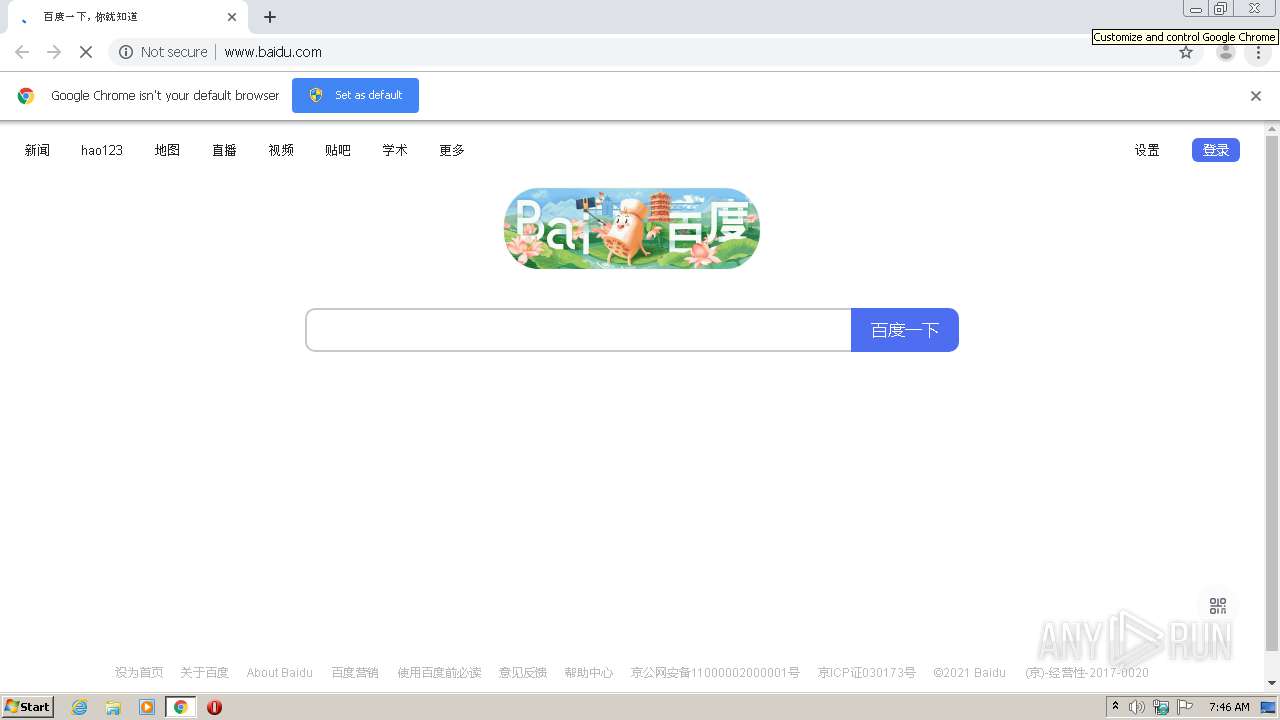Open the 新闻 link

(37, 150)
